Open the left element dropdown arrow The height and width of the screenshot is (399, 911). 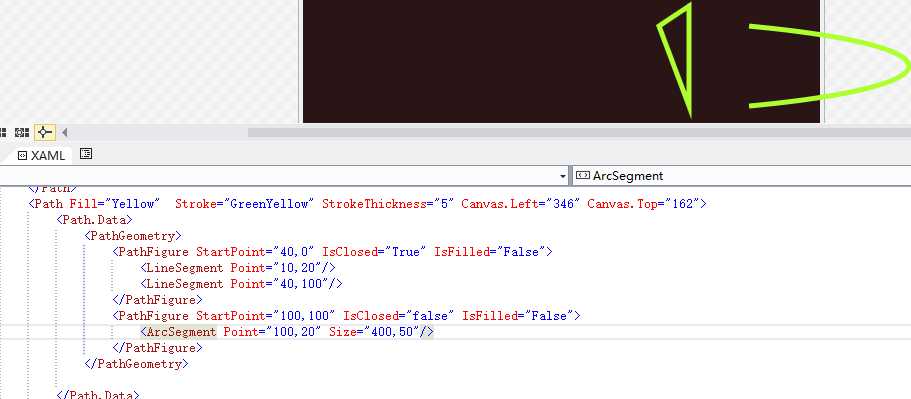[x=562, y=176]
